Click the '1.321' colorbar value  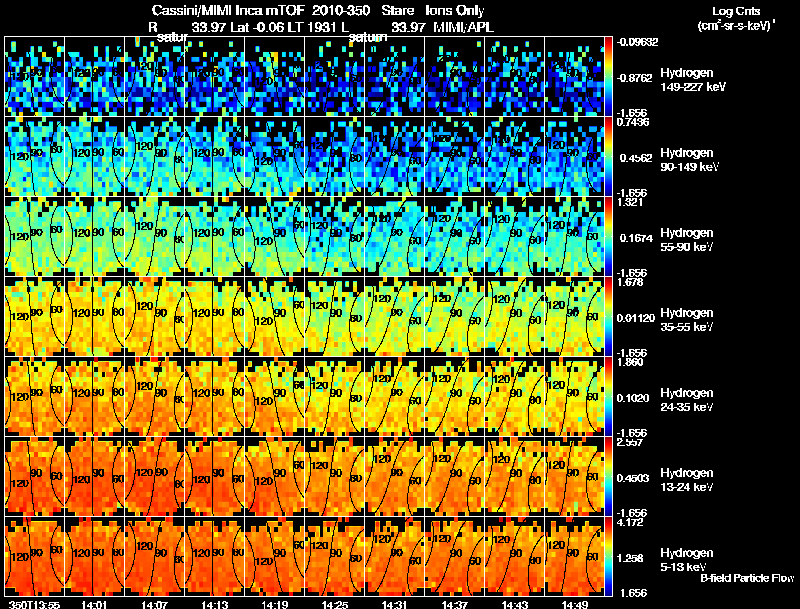coord(630,202)
